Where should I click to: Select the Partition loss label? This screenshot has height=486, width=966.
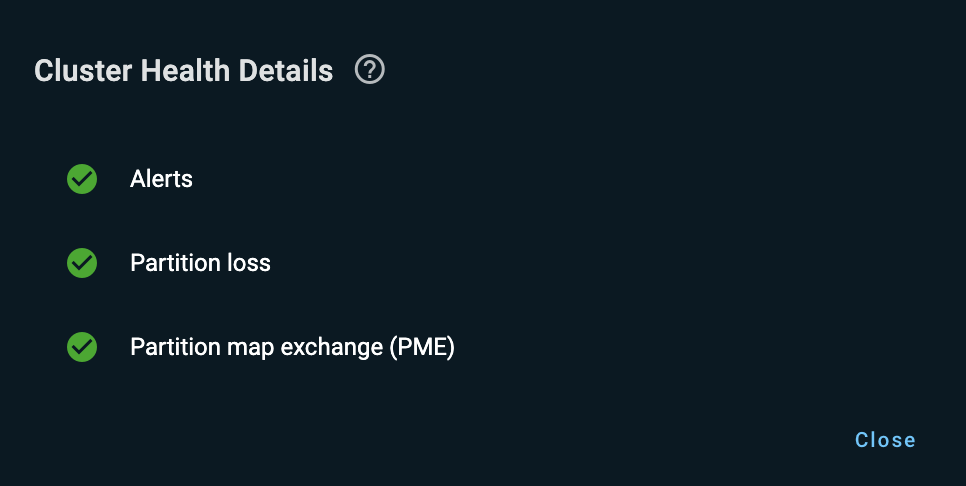point(200,263)
